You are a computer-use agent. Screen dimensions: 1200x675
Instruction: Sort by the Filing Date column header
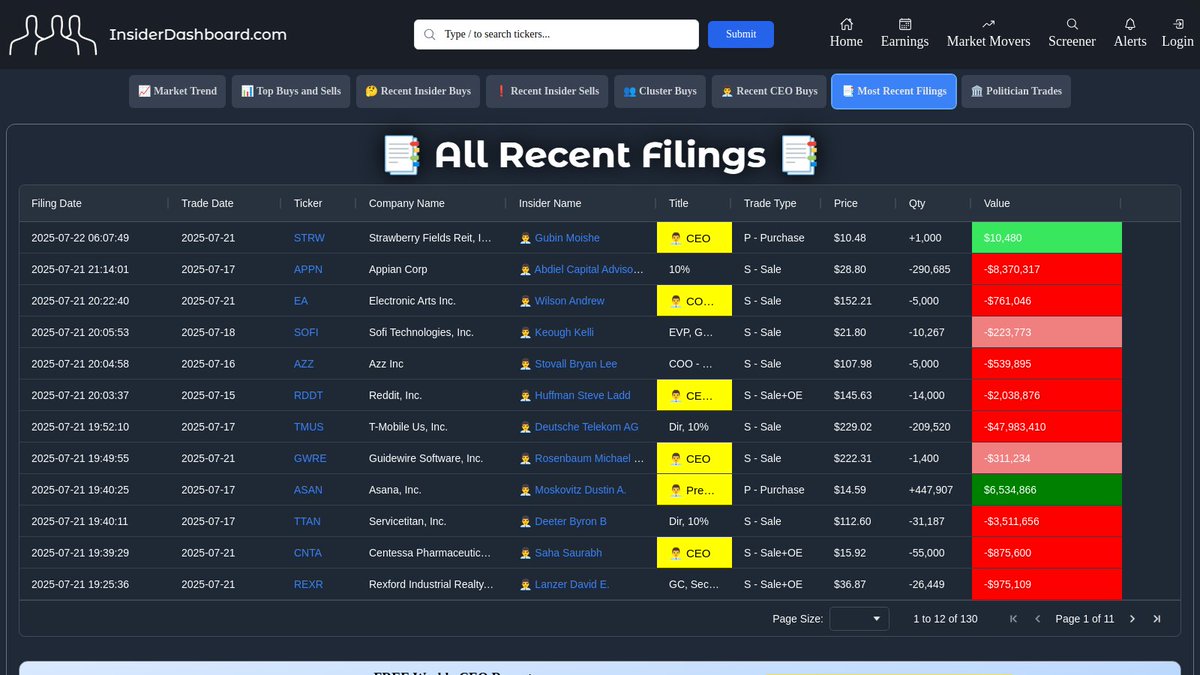tap(57, 203)
